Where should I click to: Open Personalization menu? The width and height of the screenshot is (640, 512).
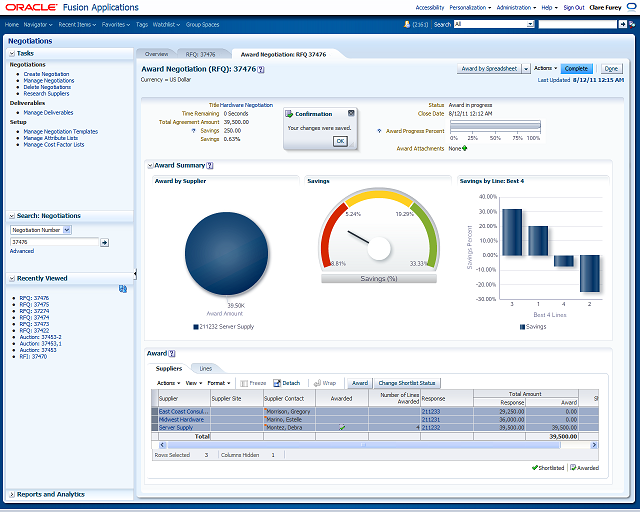(470, 7)
